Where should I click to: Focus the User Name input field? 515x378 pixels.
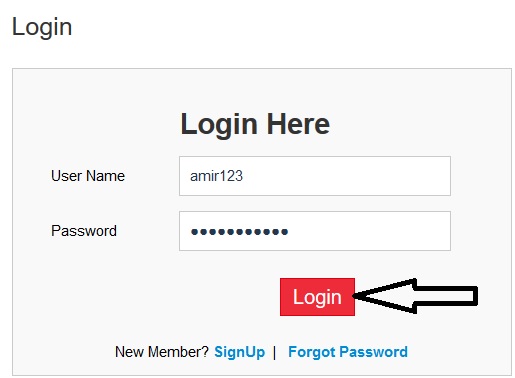pyautogui.click(x=315, y=176)
